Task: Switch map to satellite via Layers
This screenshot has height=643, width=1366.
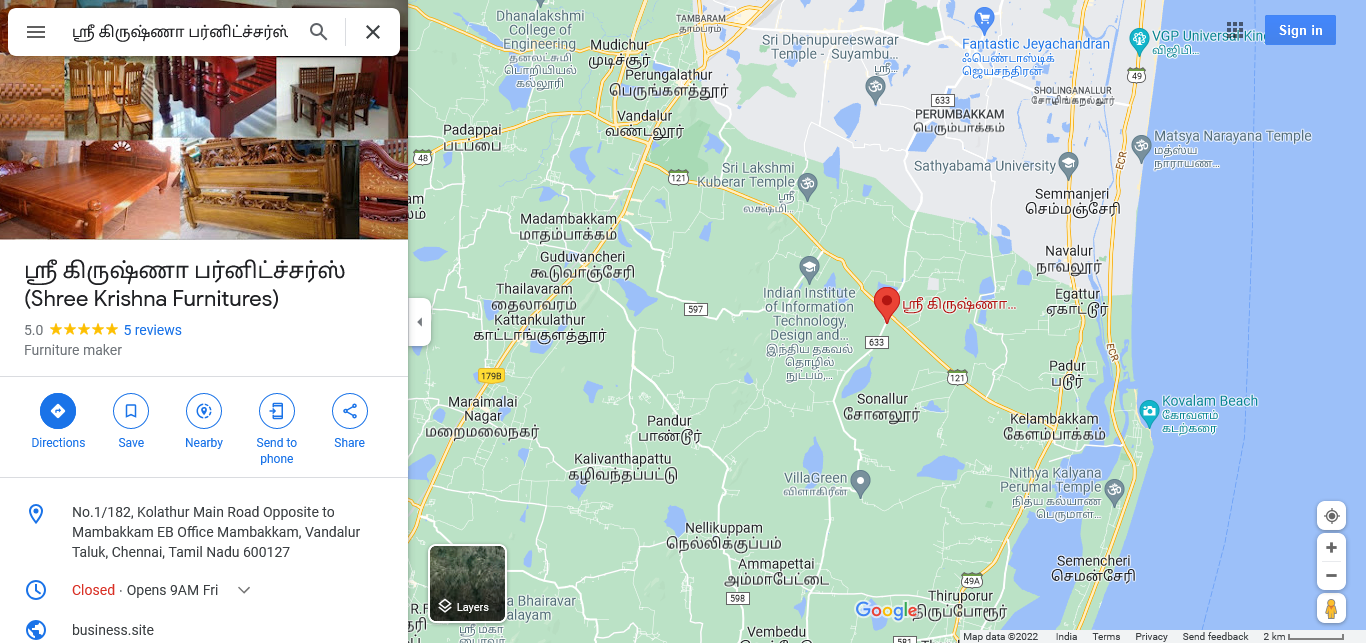Action: click(x=467, y=583)
